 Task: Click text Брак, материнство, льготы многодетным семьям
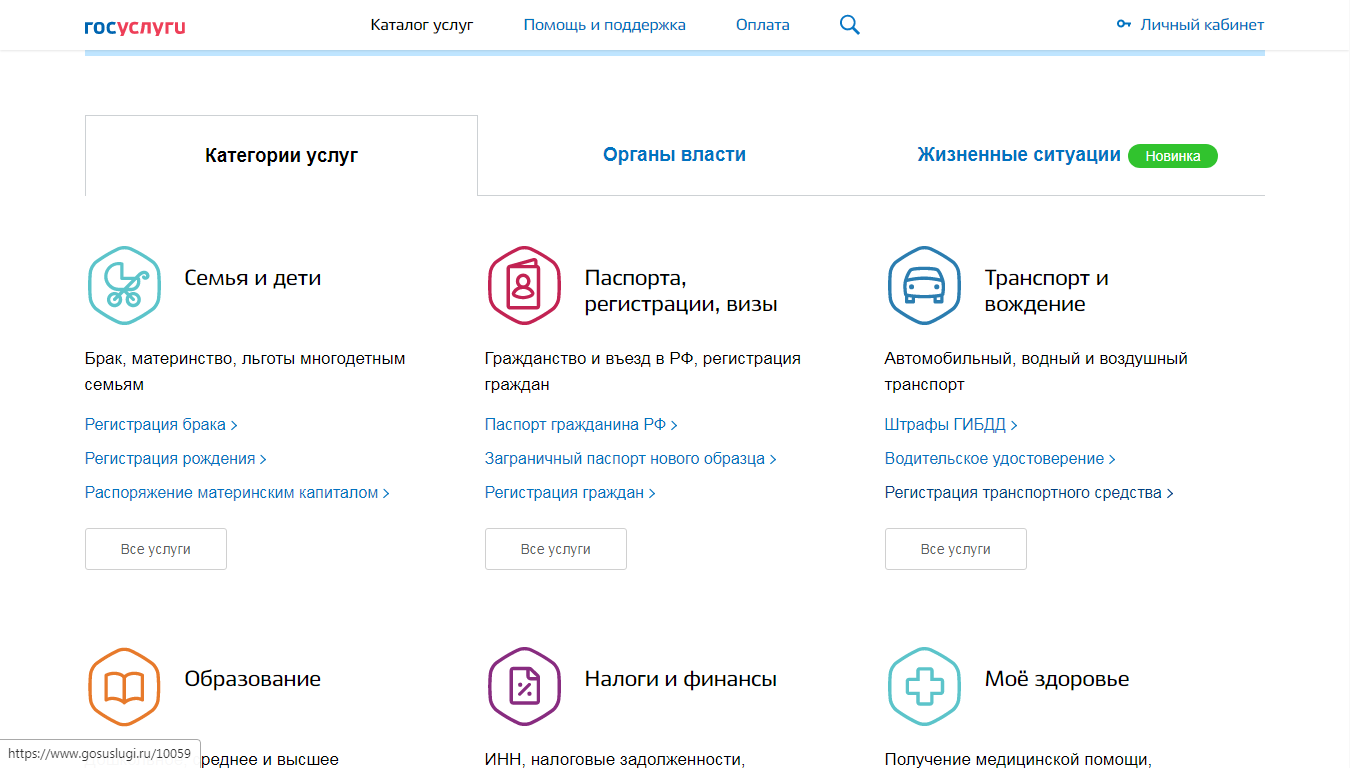coord(245,371)
